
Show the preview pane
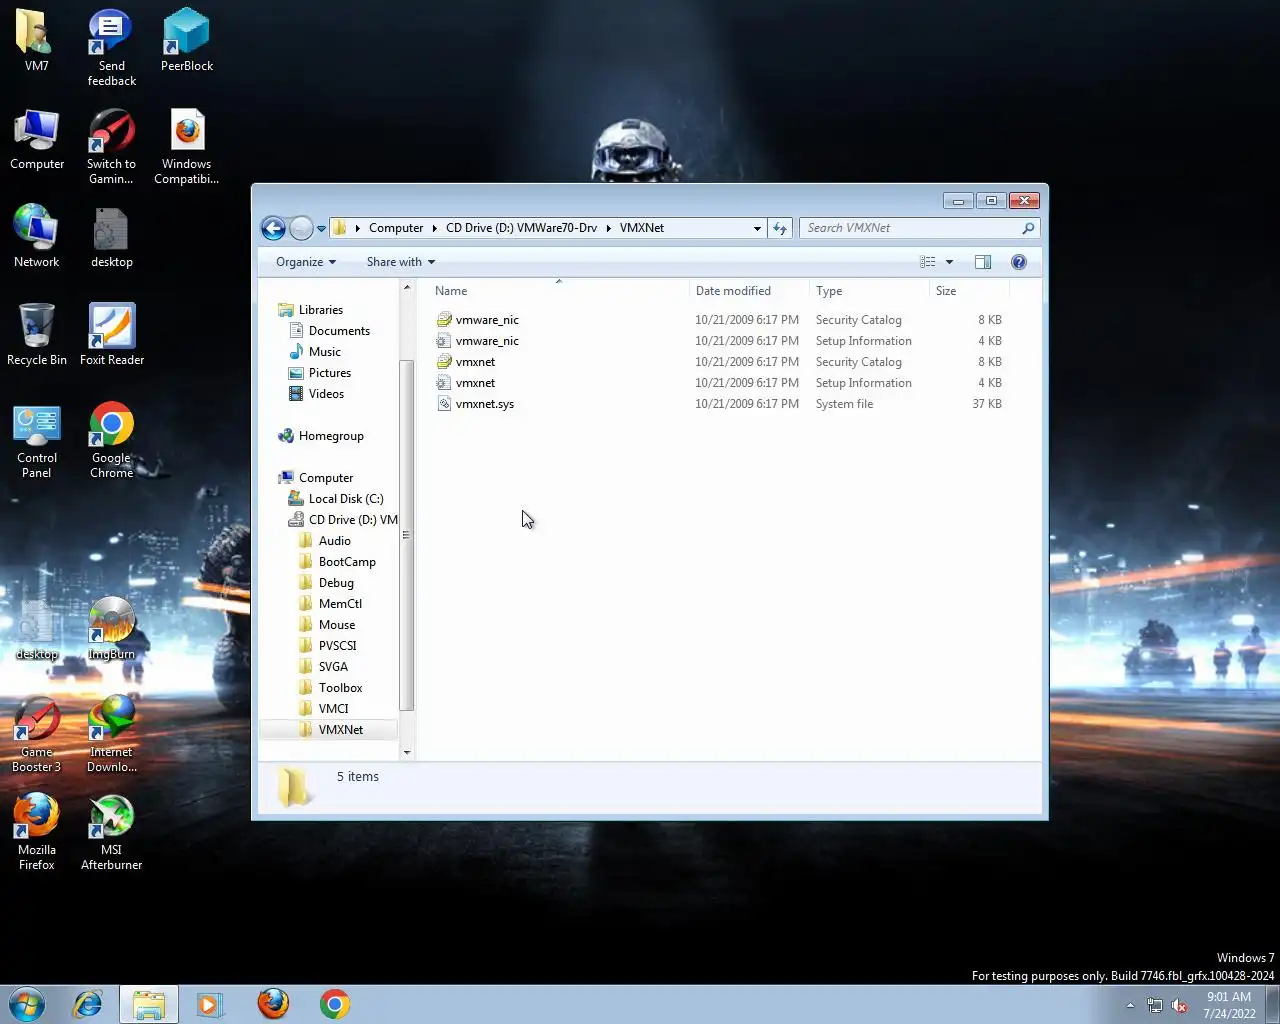(983, 262)
